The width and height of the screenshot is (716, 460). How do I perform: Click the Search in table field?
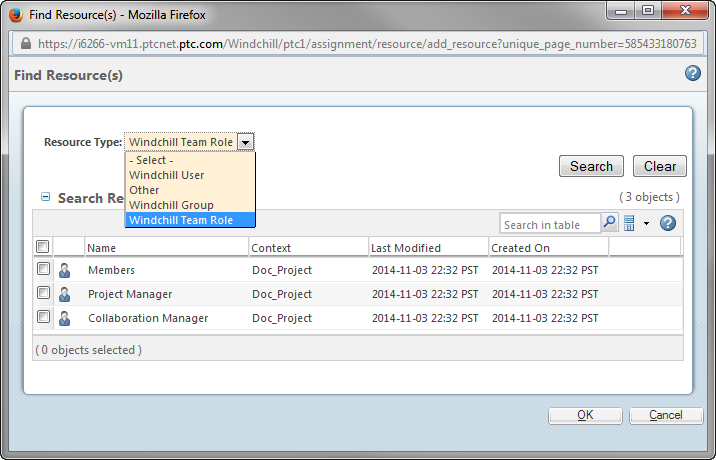tap(550, 224)
